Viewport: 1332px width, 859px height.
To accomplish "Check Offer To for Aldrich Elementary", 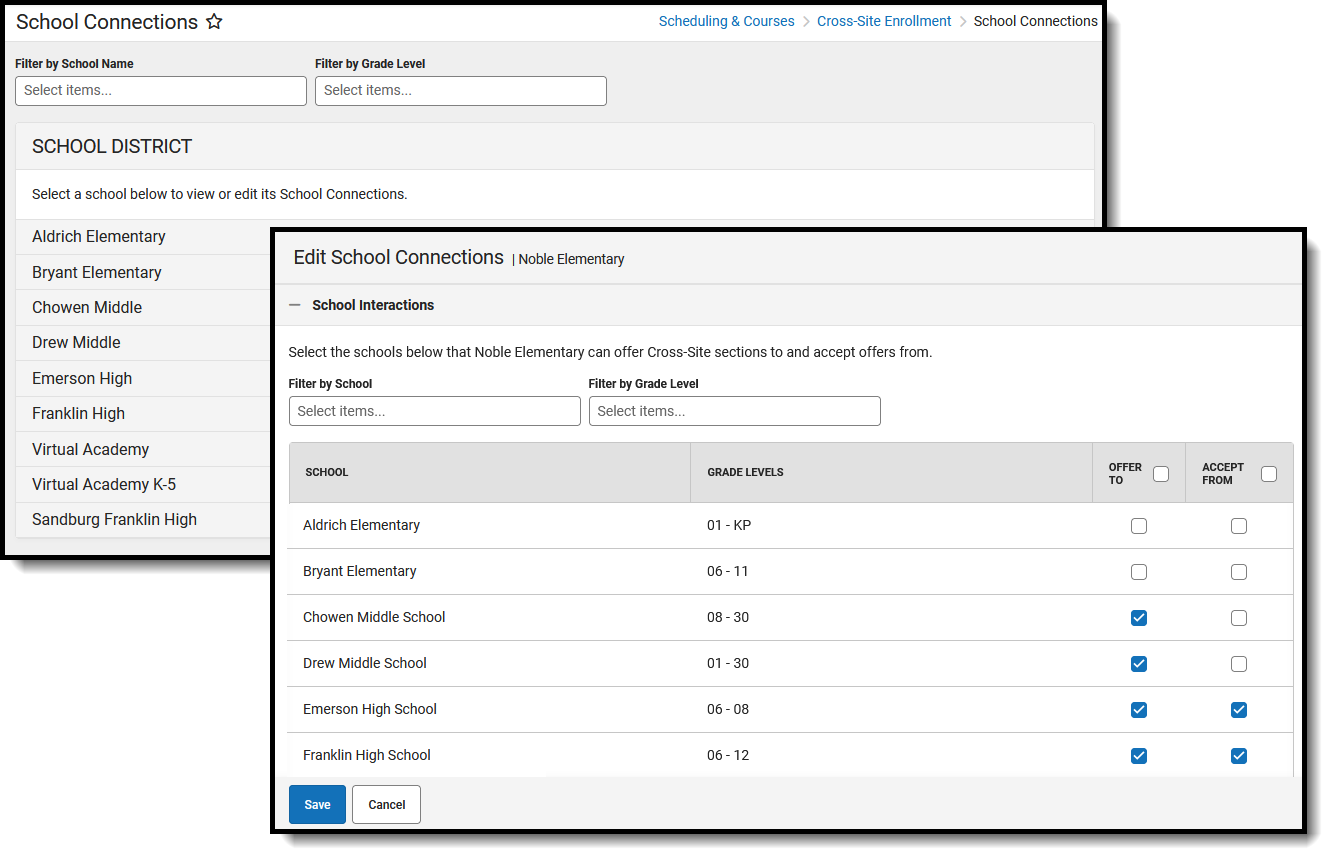I will [1139, 526].
